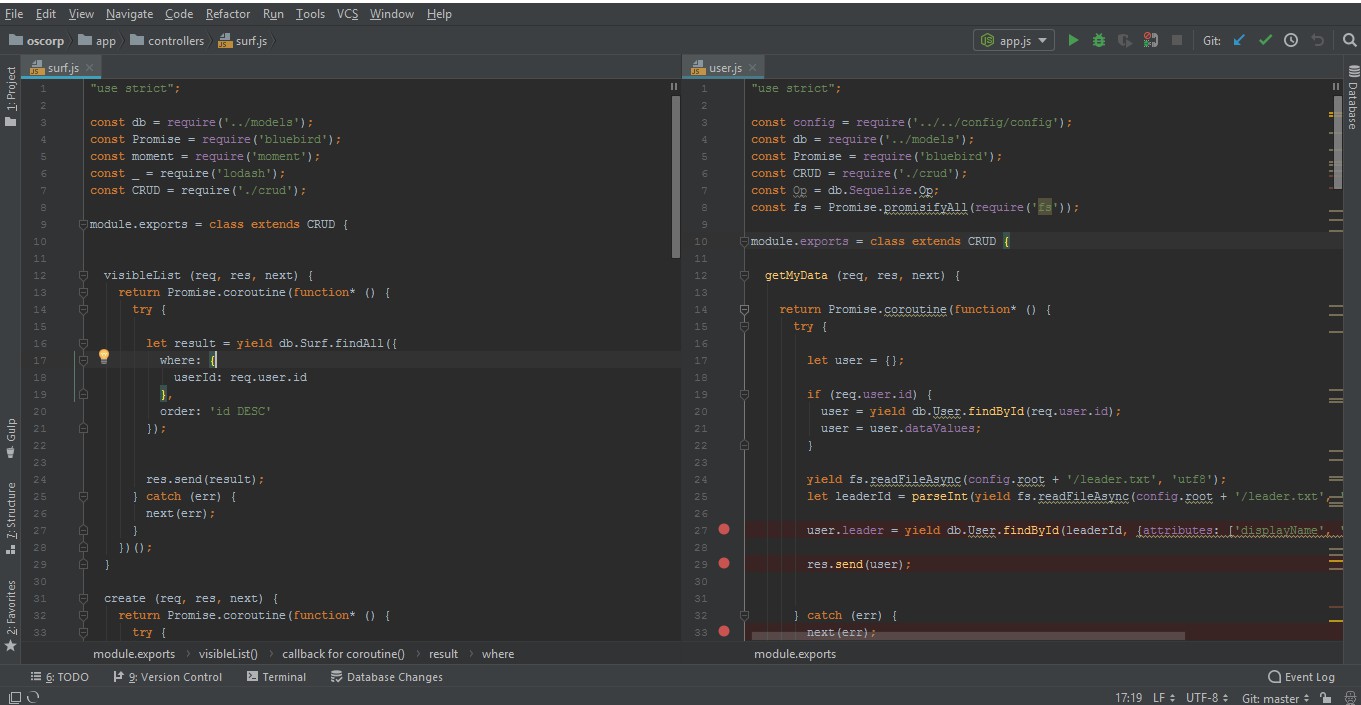This screenshot has height=705, width=1361.
Task: Switch to the user.js editor tab
Action: click(724, 68)
